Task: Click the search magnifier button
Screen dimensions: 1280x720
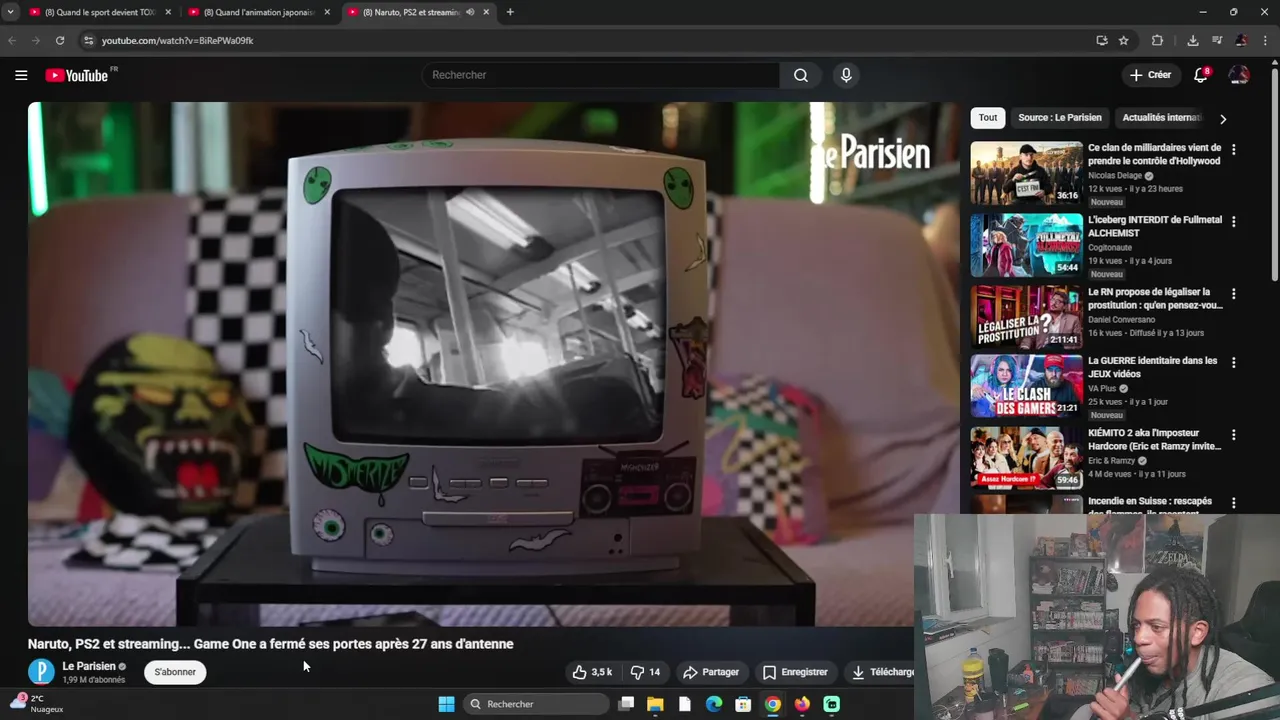Action: (x=801, y=75)
